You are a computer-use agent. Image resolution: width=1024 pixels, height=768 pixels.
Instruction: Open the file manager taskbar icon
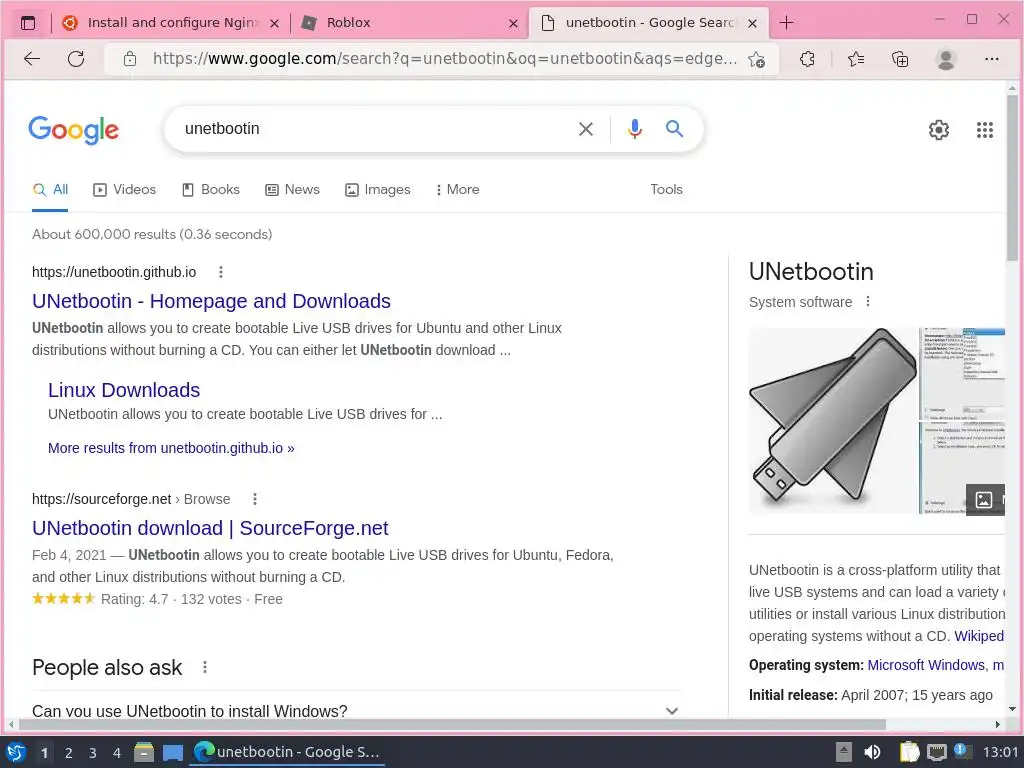(144, 752)
